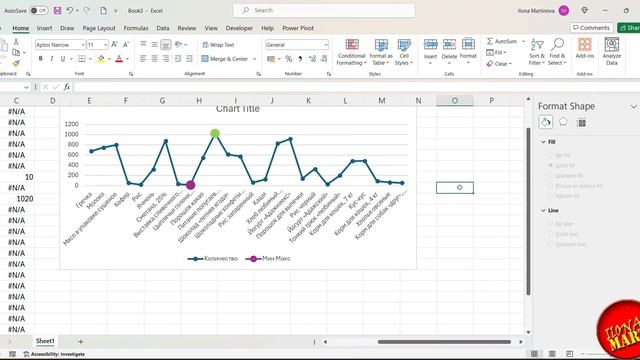640x360 pixels.
Task: Click the Increase Font Size icon
Action: pyautogui.click(x=114, y=44)
